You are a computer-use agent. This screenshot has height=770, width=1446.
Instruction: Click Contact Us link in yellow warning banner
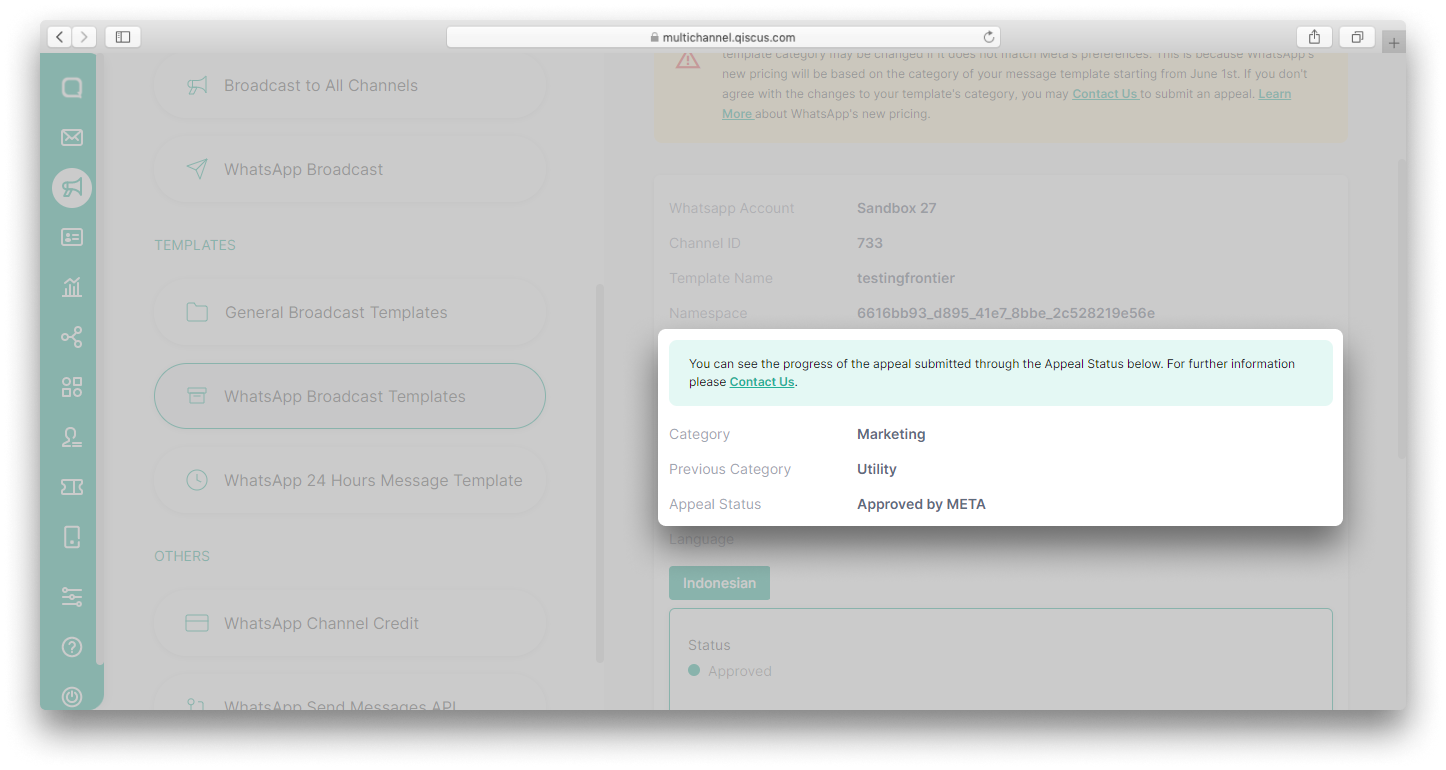[1105, 94]
